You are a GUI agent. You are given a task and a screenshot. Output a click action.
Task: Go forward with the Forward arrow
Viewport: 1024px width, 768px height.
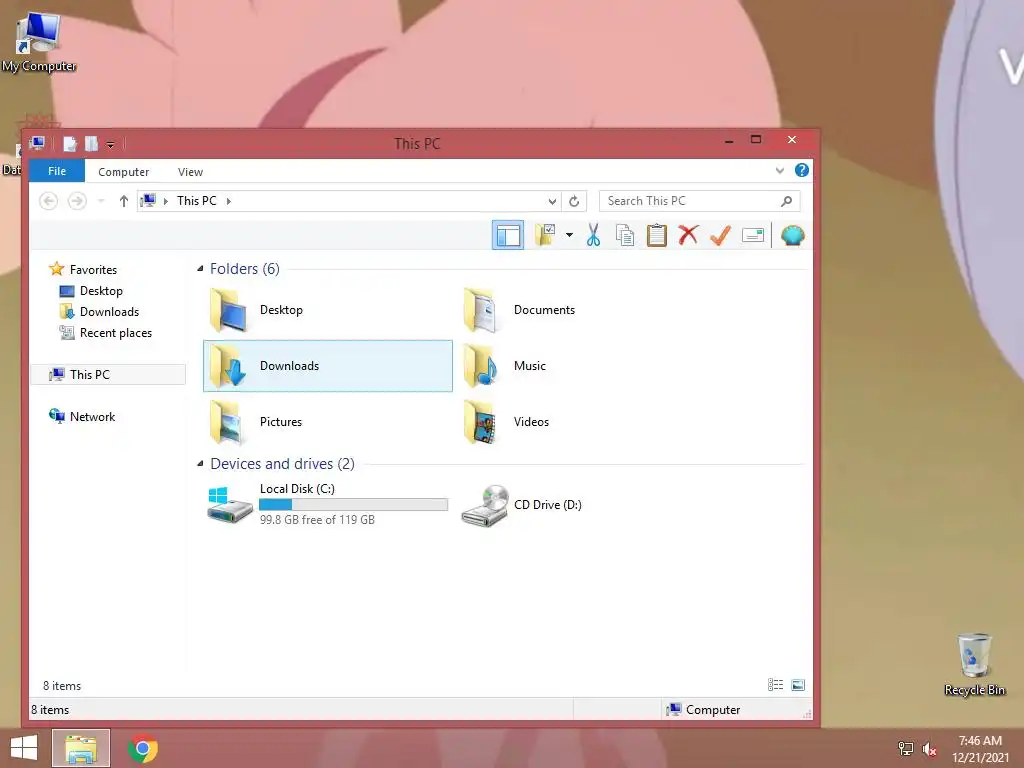coord(77,201)
